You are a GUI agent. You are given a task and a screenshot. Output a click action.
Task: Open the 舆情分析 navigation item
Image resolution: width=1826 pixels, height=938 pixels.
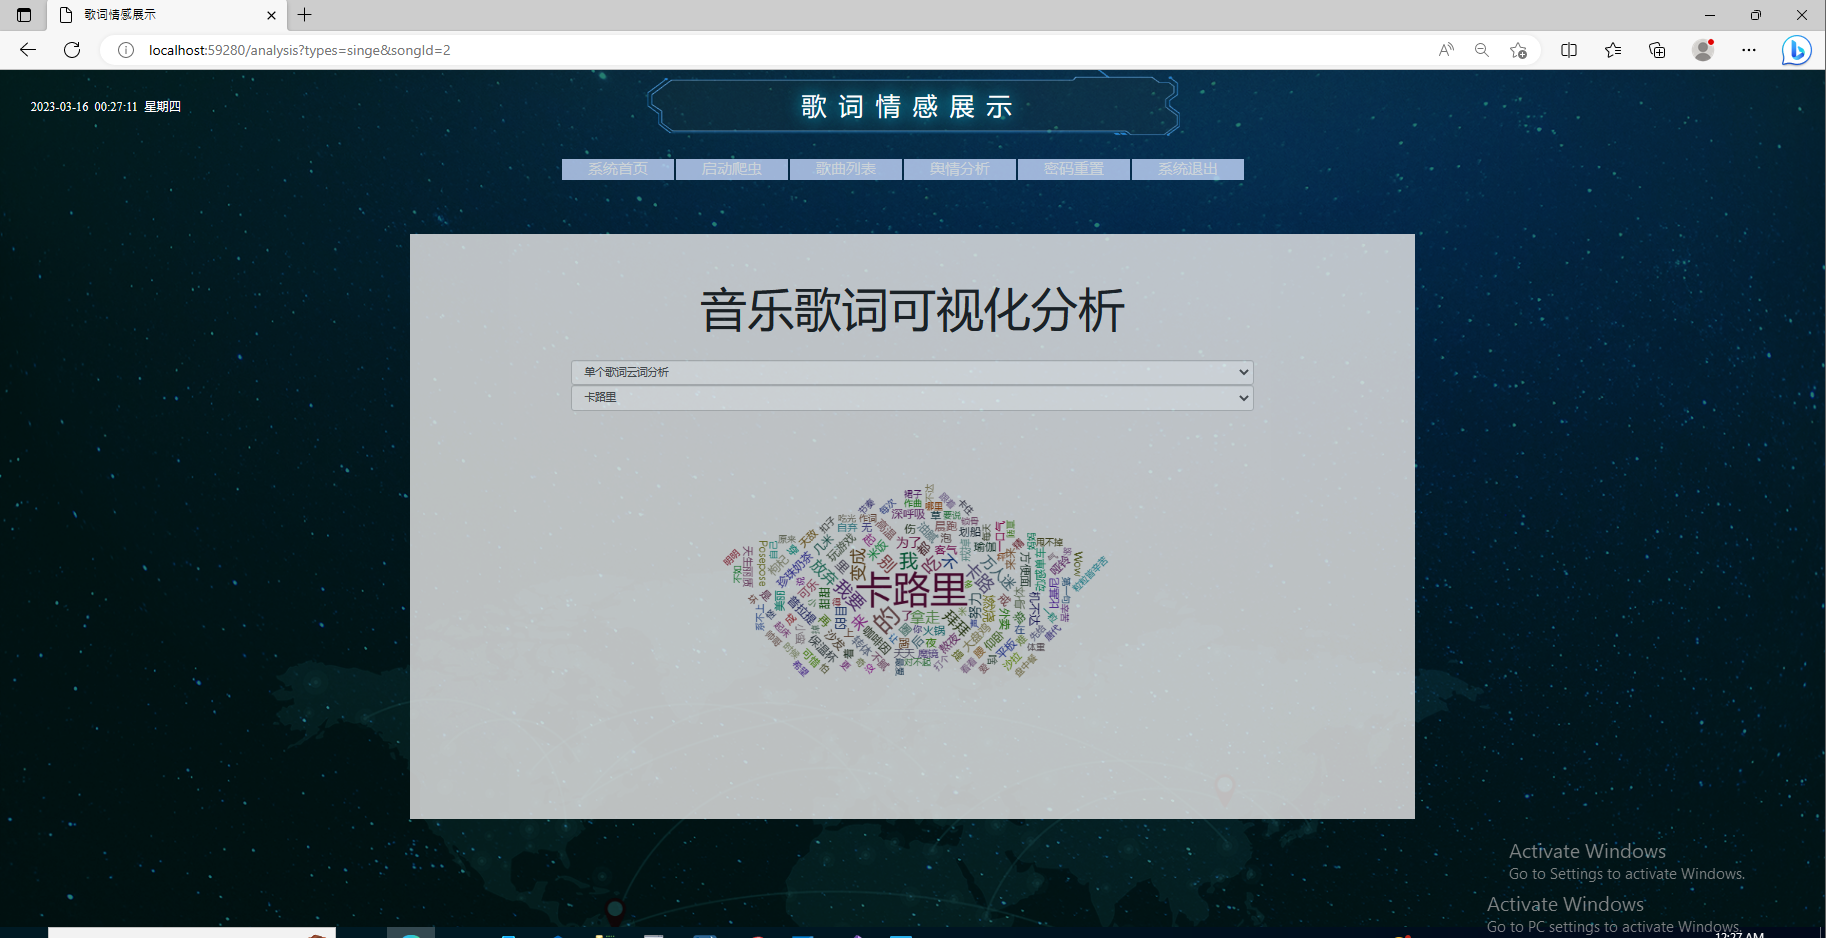[960, 169]
